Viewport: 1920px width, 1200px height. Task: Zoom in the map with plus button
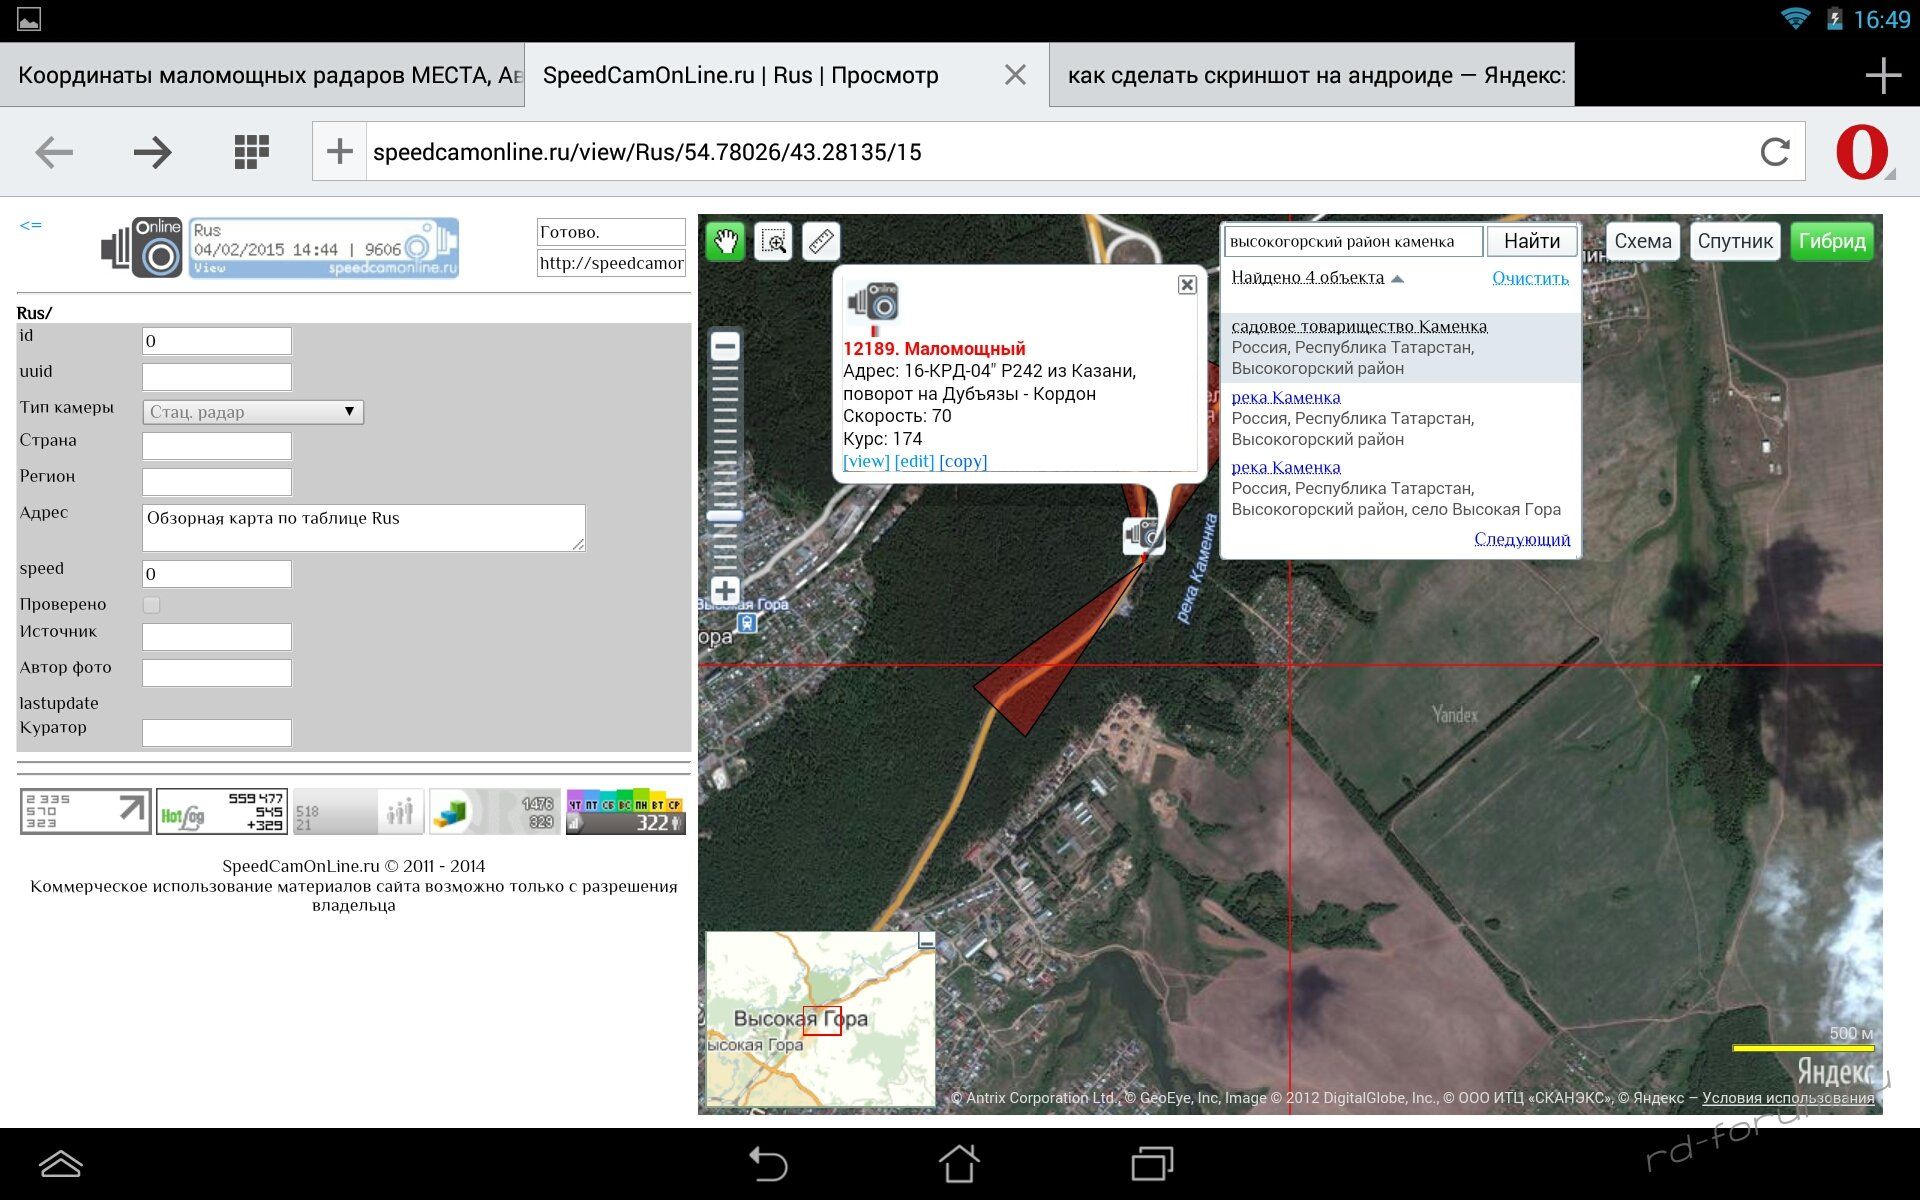[x=725, y=591]
